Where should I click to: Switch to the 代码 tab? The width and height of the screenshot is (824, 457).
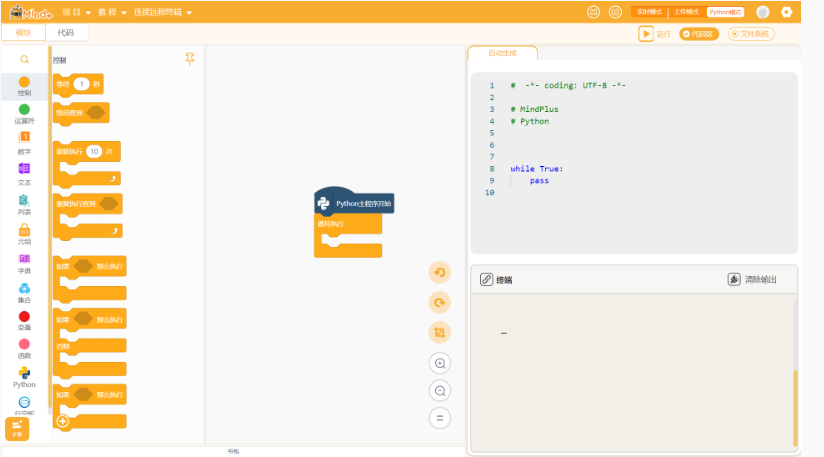pos(66,33)
